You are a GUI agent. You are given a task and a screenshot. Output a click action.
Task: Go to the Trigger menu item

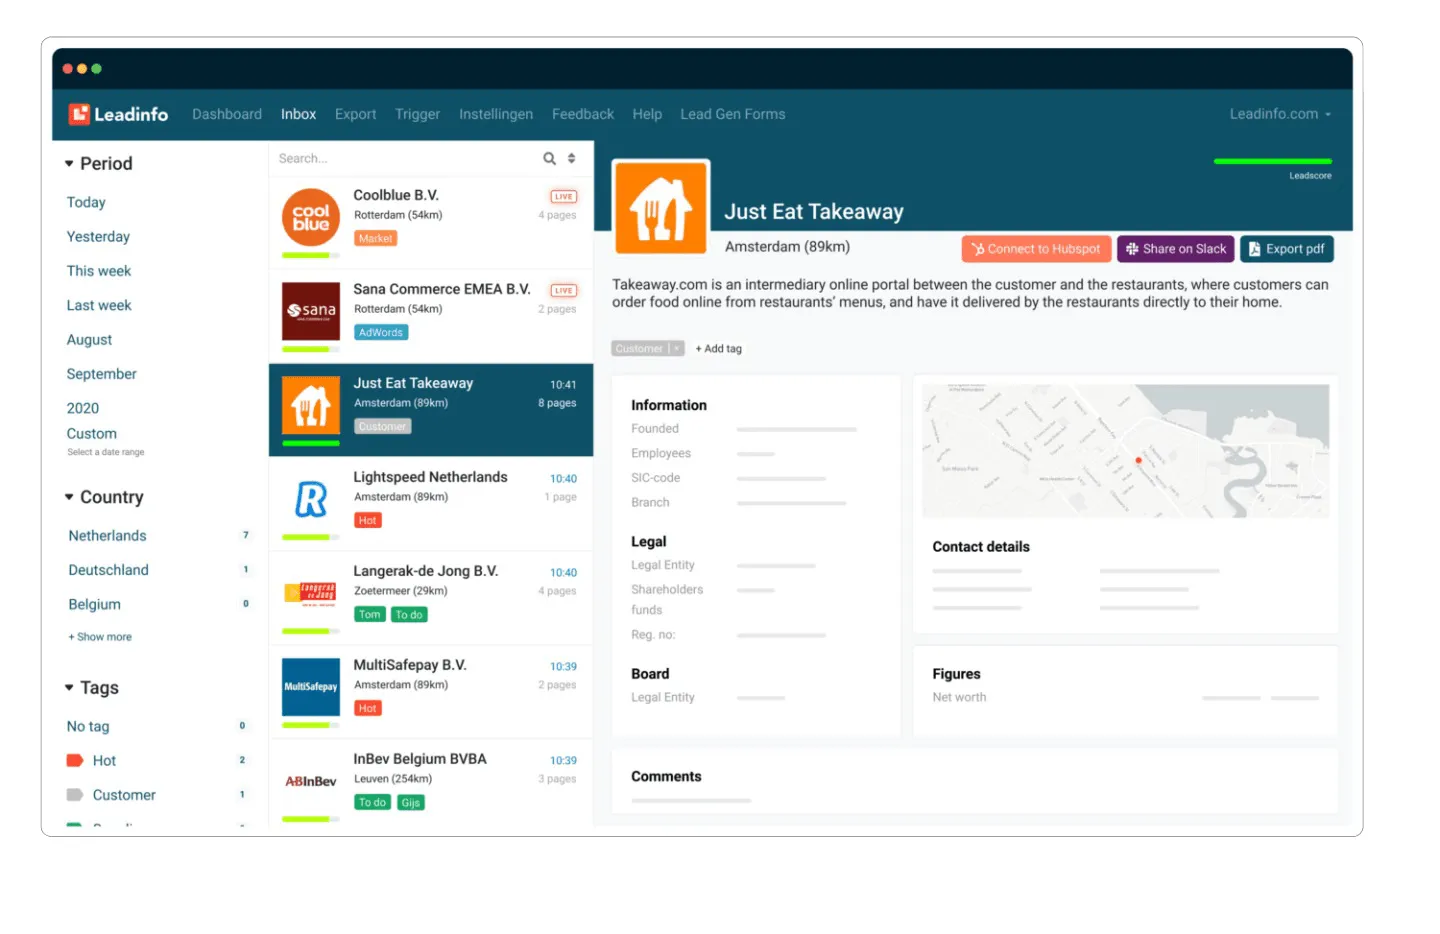(417, 114)
